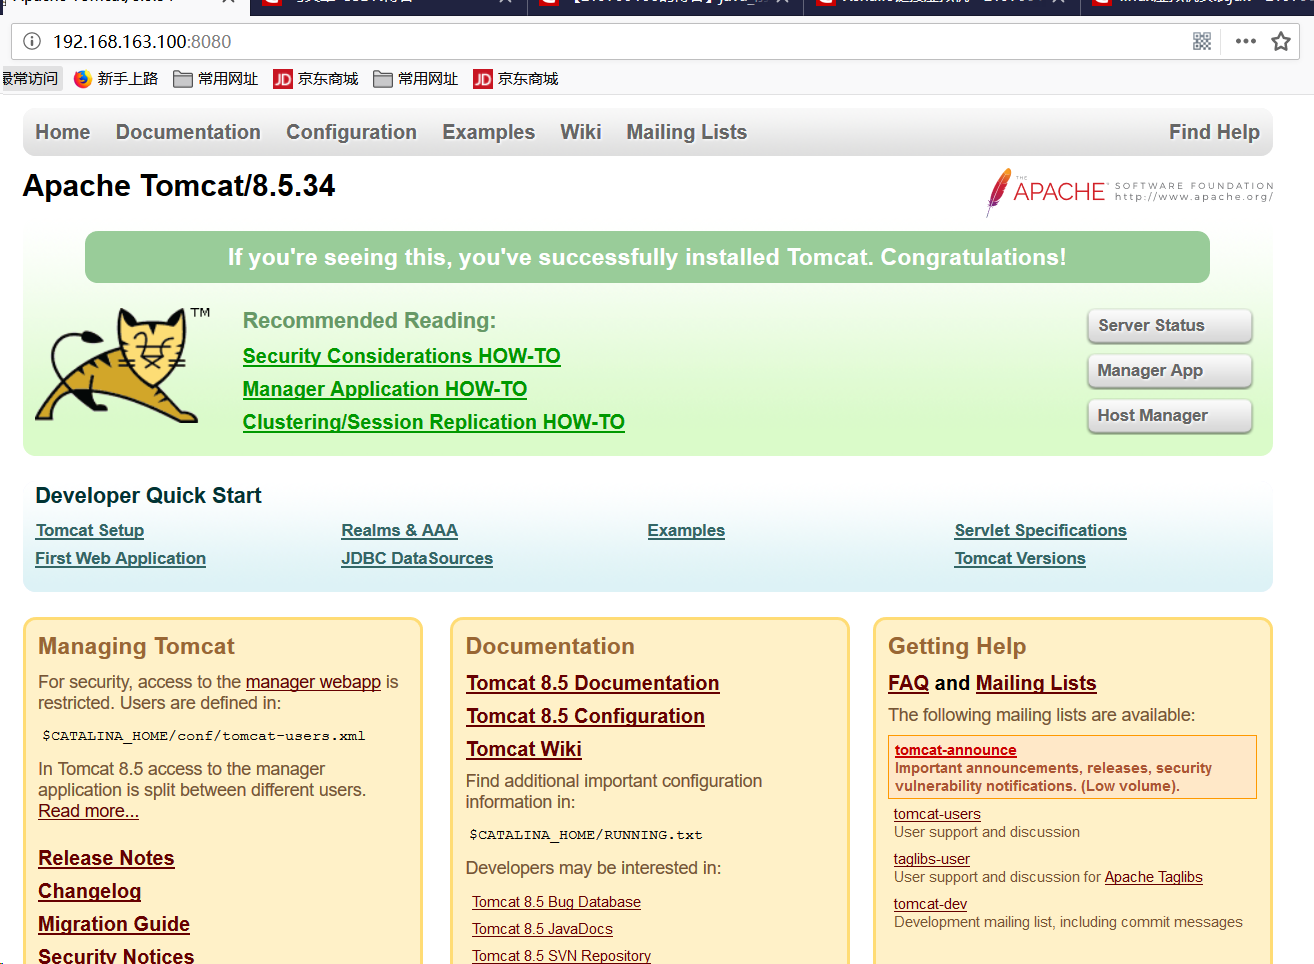This screenshot has width=1314, height=964.
Task: Click the site information icon in address bar
Action: click(x=32, y=41)
